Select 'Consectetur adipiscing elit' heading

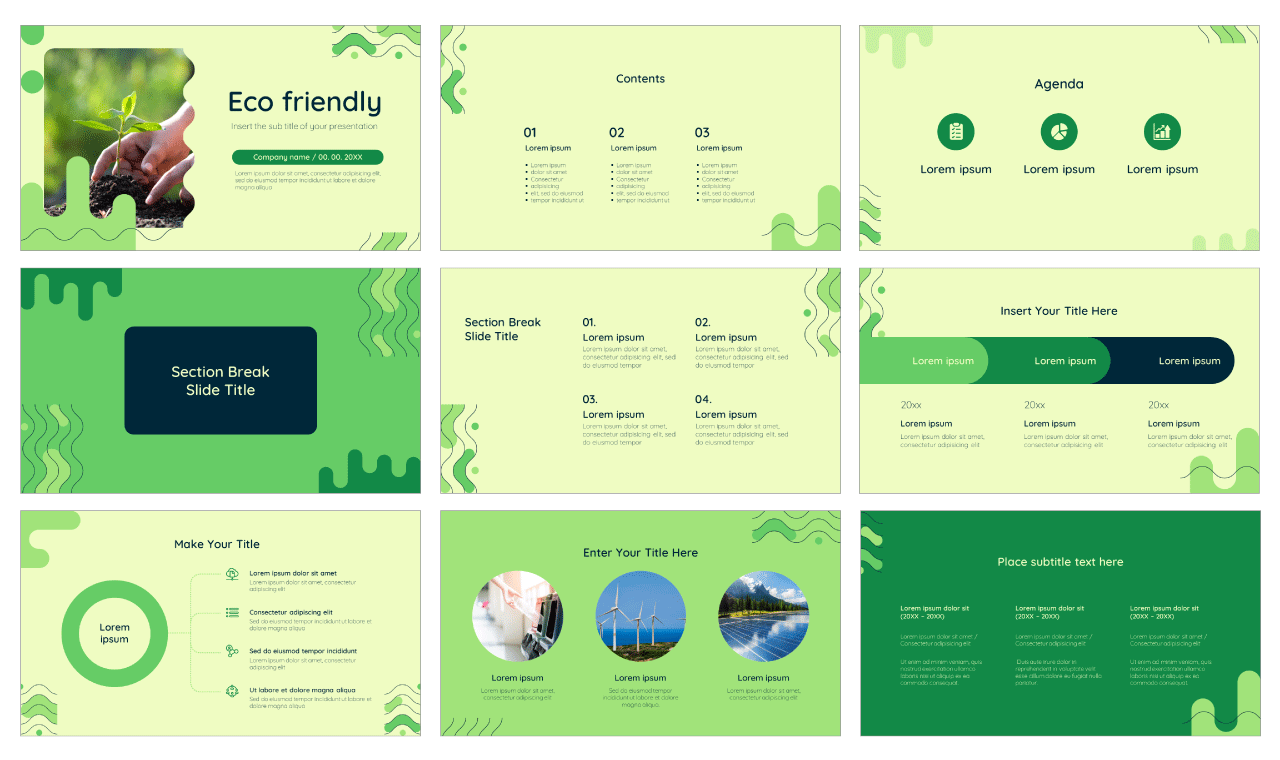click(291, 612)
